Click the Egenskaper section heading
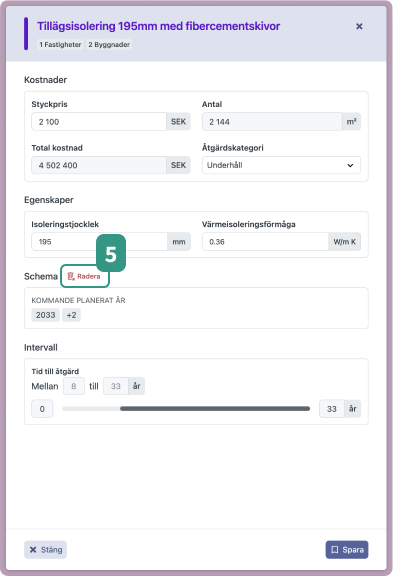Screen dimensions: 393x576 [x=49, y=200]
